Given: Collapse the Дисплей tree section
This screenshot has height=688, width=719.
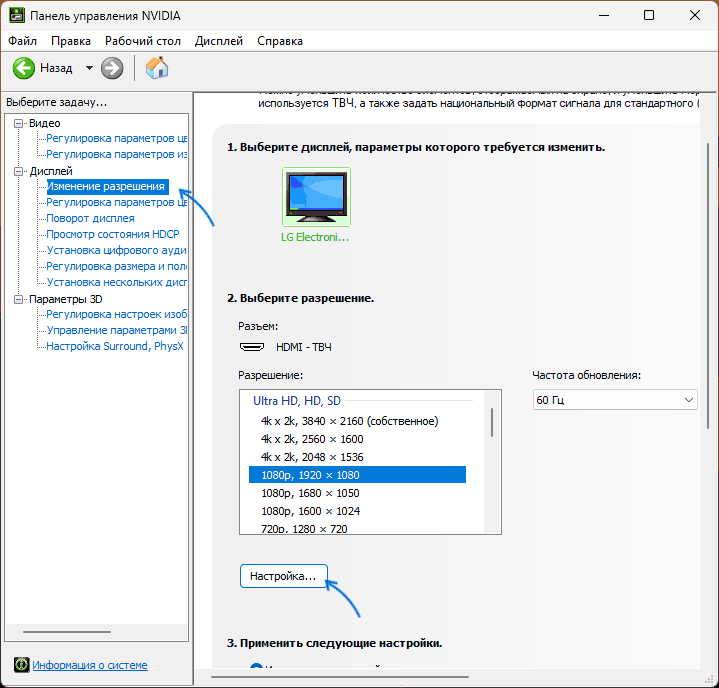Looking at the screenshot, I should click(20, 171).
